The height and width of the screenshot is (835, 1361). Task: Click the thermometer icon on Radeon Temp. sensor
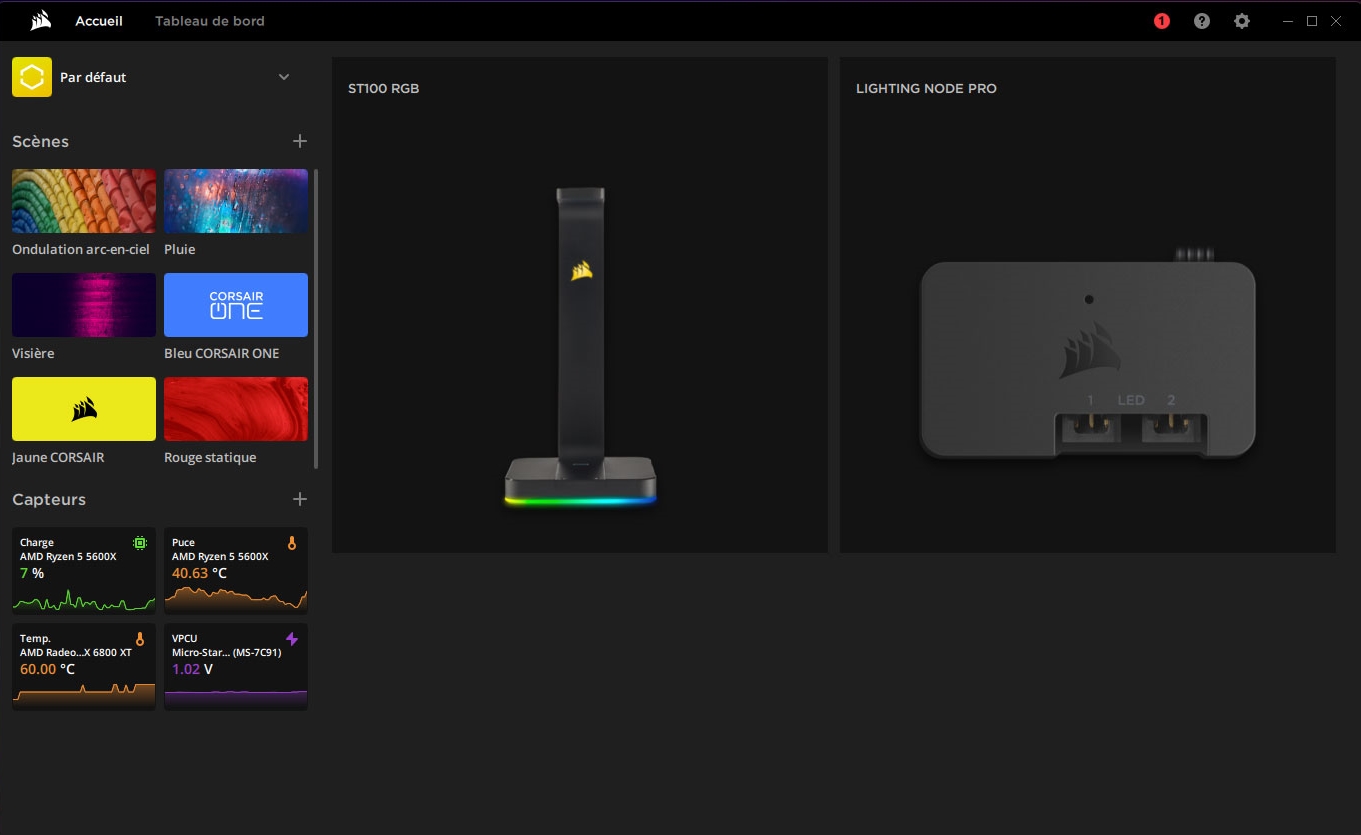point(140,639)
